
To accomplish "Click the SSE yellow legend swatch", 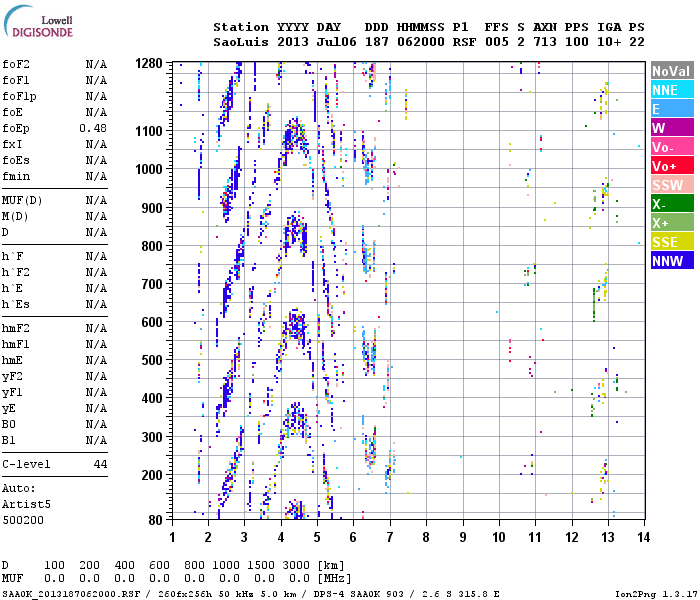I will click(x=672, y=242).
